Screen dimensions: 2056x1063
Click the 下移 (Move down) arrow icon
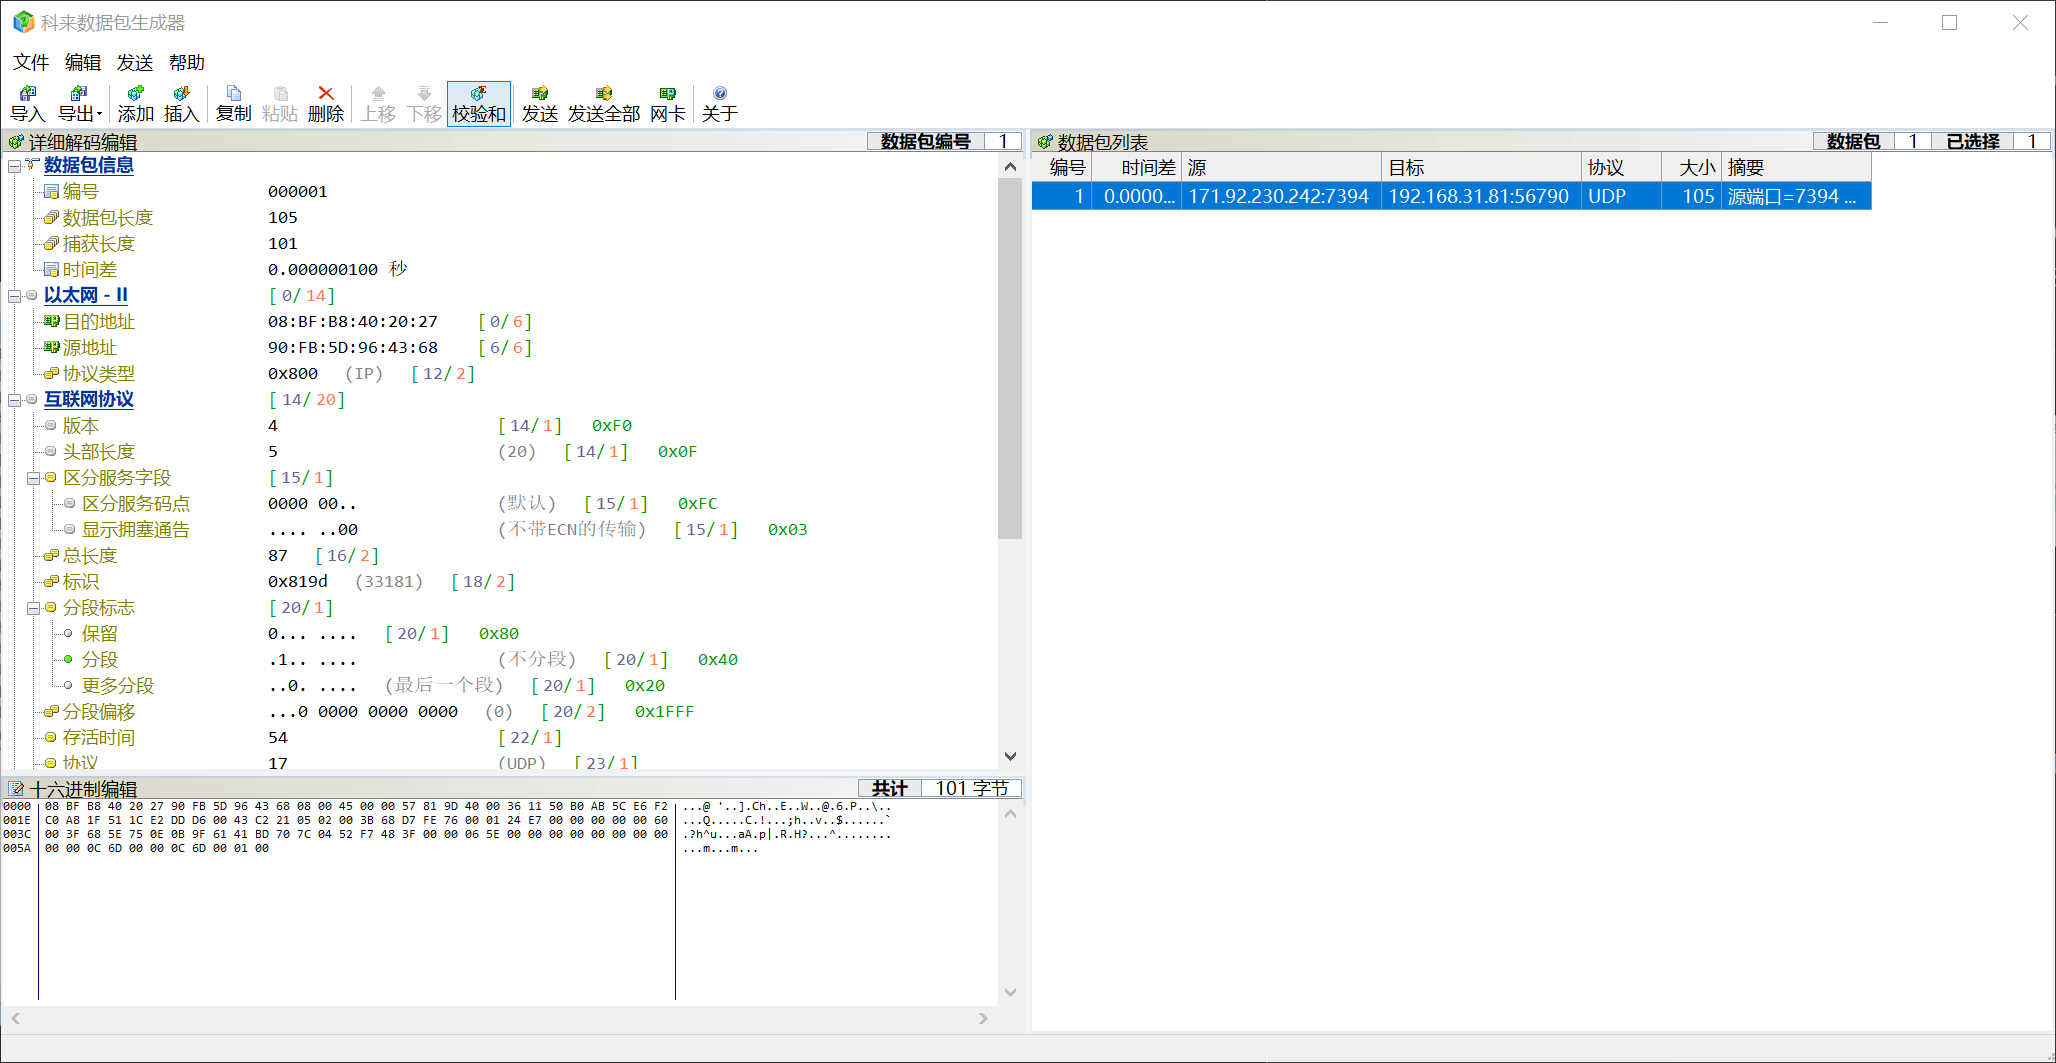tap(425, 104)
